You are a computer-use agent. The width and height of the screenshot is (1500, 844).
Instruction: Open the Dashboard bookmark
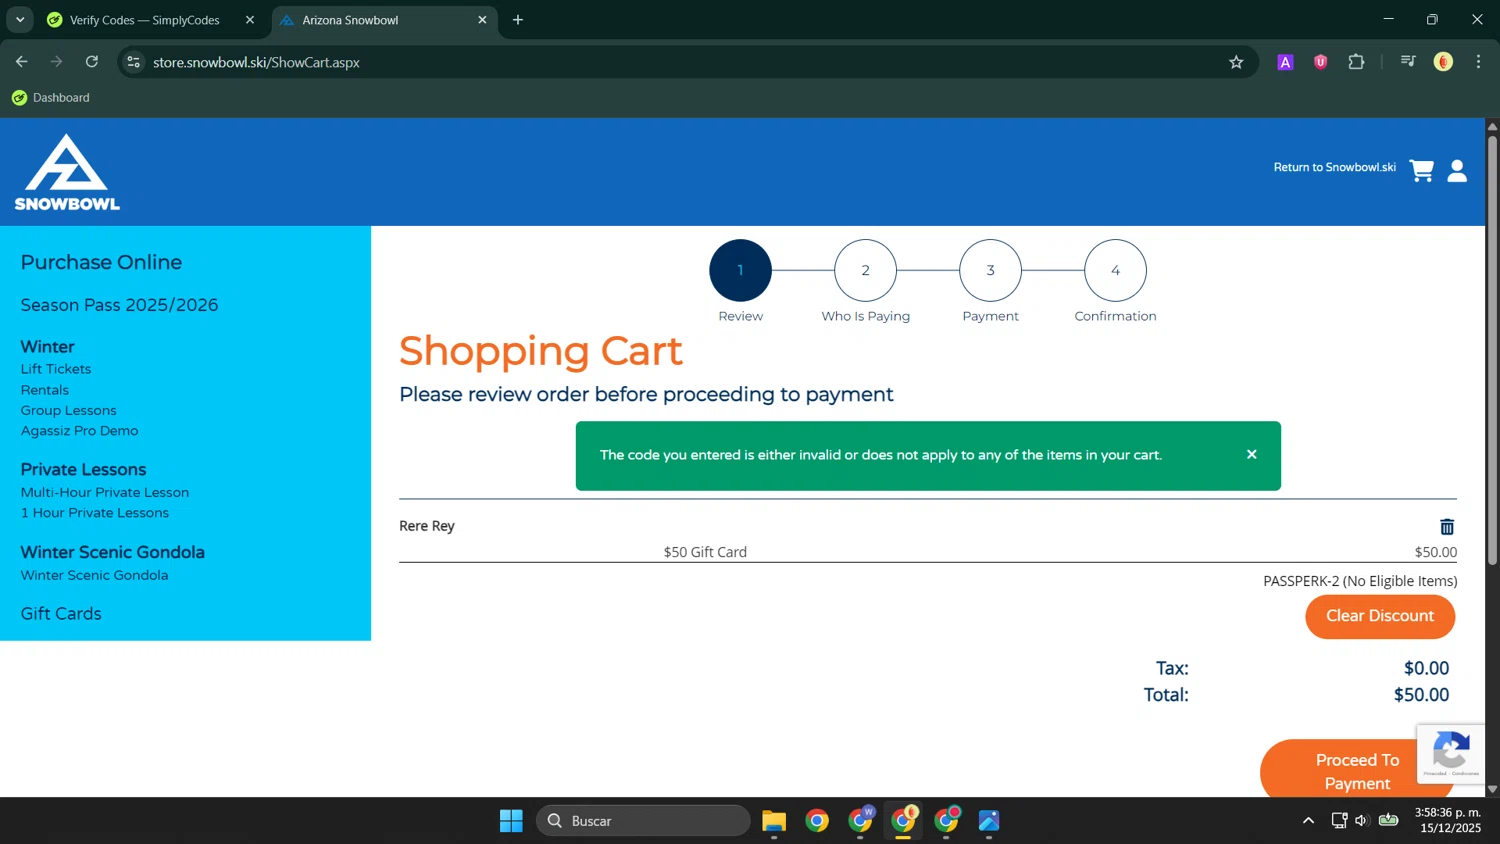click(x=51, y=97)
